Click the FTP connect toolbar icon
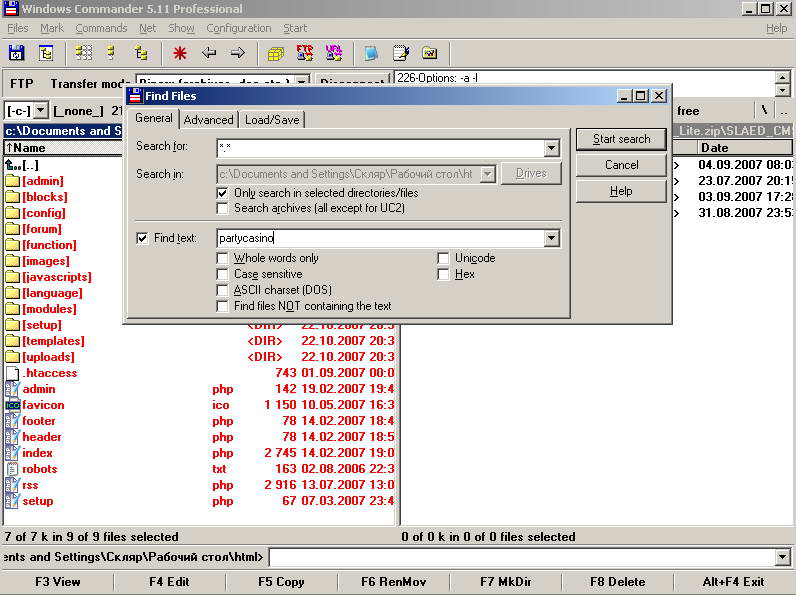This screenshot has width=796, height=595. coord(305,53)
